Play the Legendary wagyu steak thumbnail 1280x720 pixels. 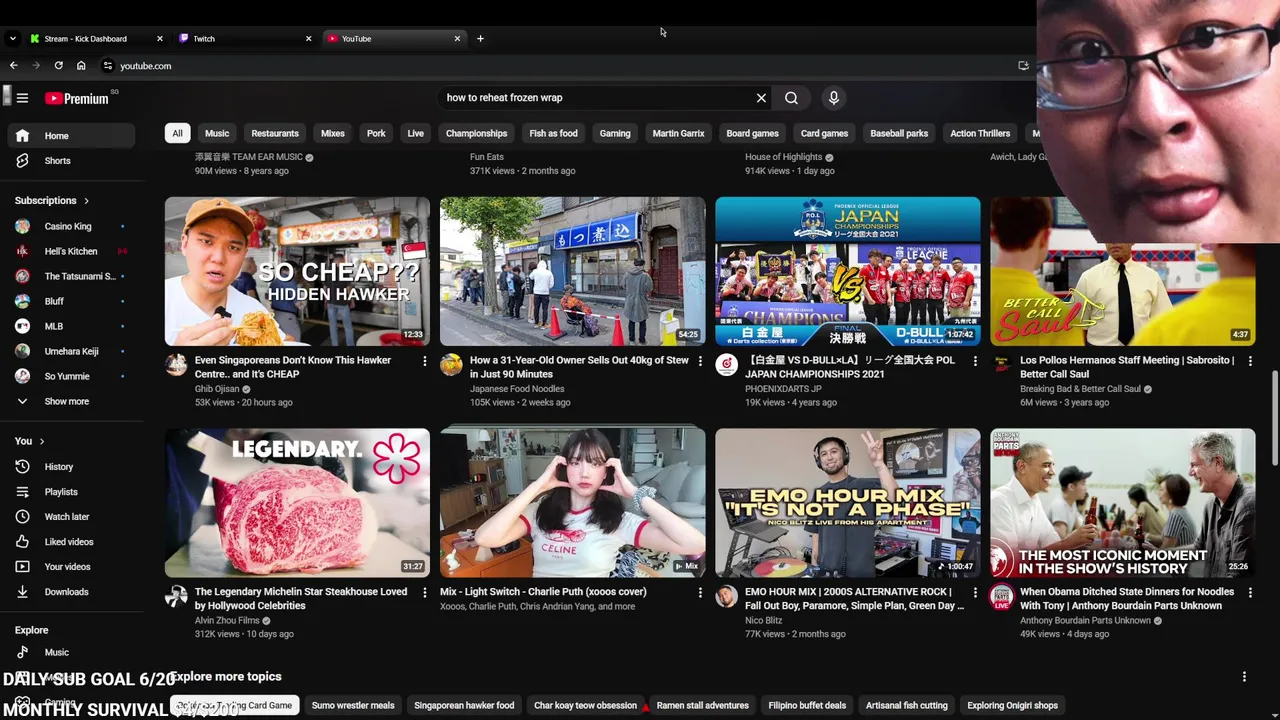[297, 503]
